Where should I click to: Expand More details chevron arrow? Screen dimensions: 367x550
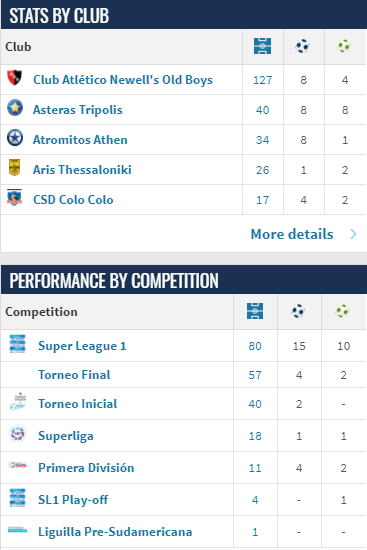coord(353,234)
